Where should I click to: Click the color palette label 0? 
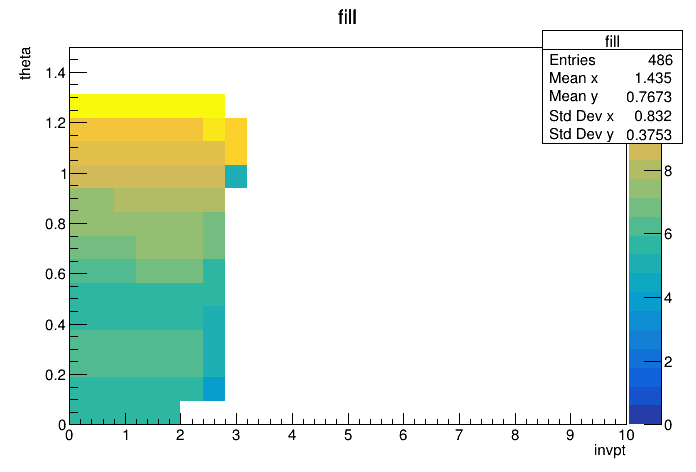tap(668, 425)
